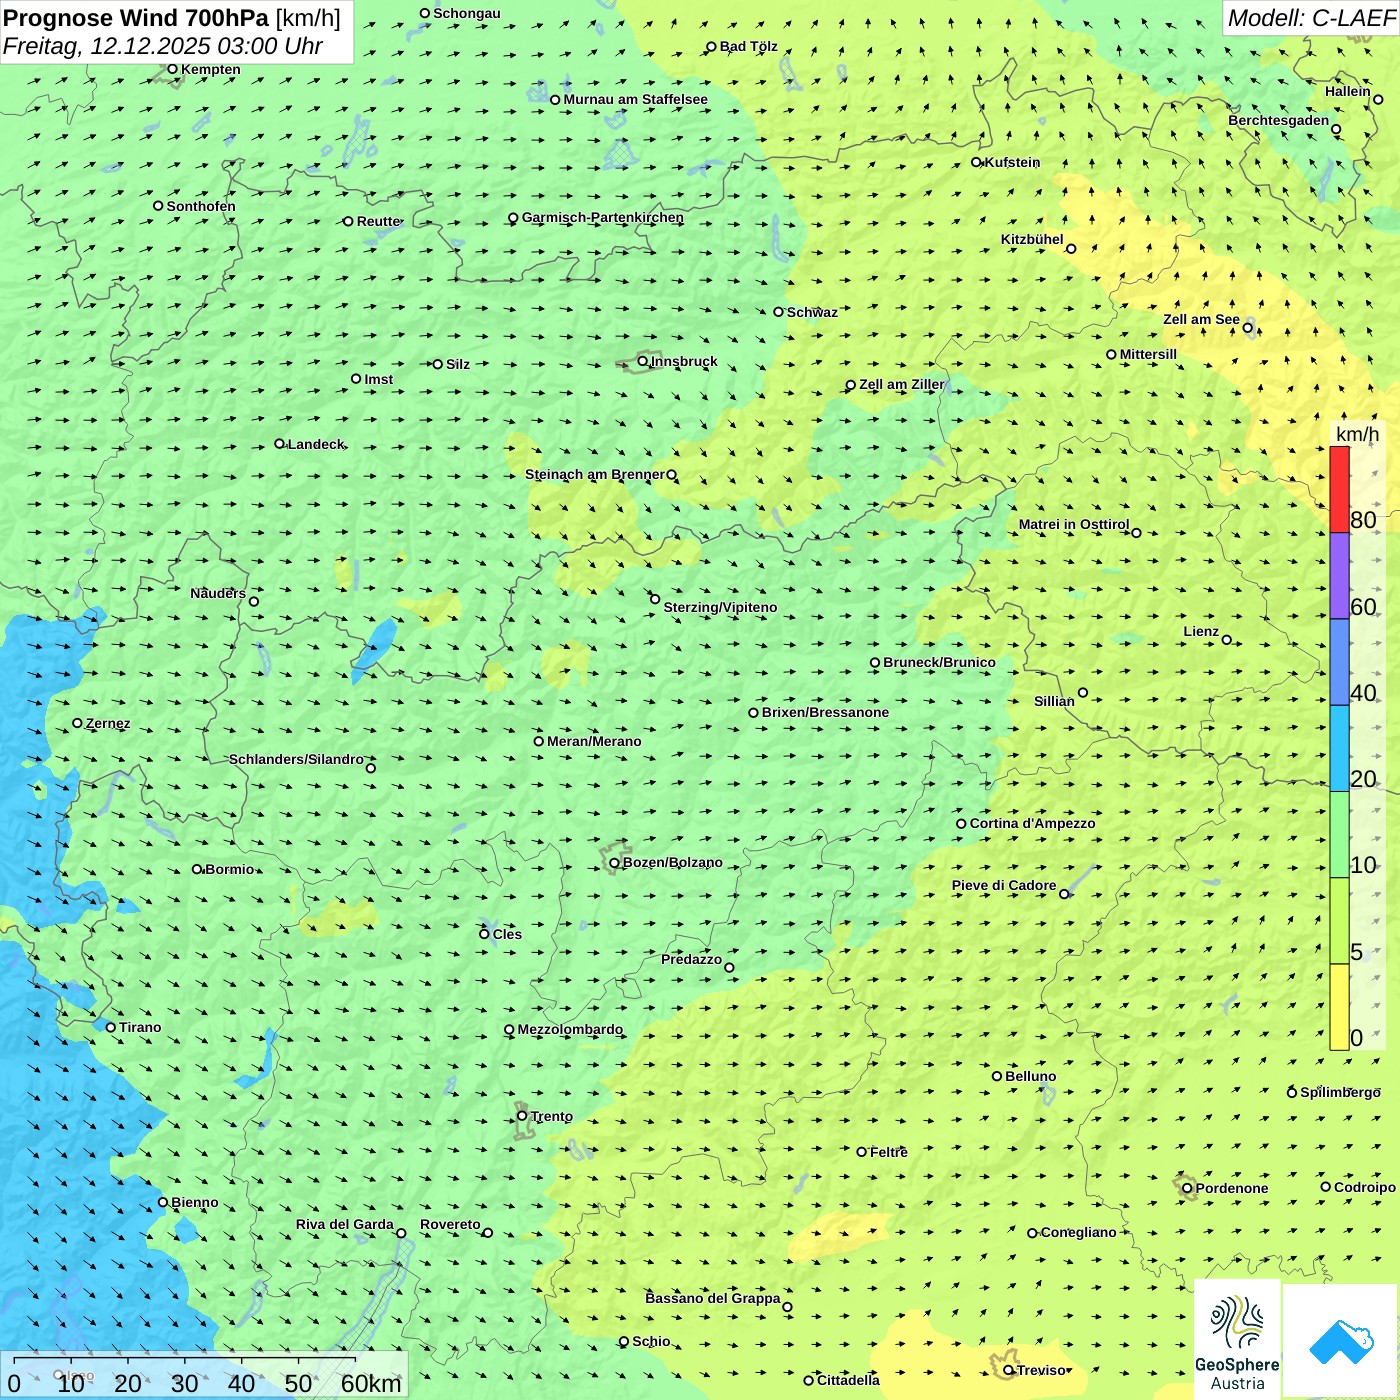This screenshot has width=1400, height=1400.
Task: Click the date 'Freitag, 12.12.2025 03:00 Uhr'
Action: click(163, 46)
